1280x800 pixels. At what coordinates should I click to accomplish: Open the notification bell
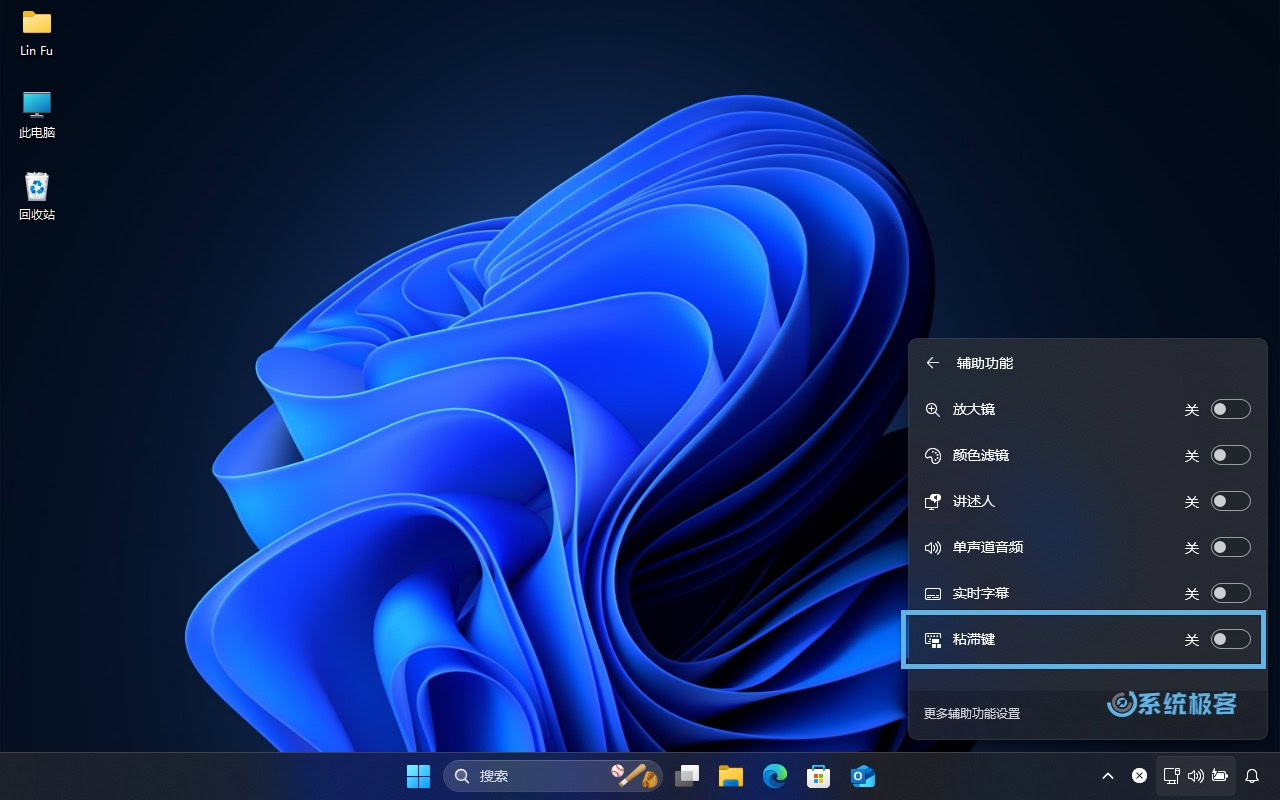coord(1252,776)
